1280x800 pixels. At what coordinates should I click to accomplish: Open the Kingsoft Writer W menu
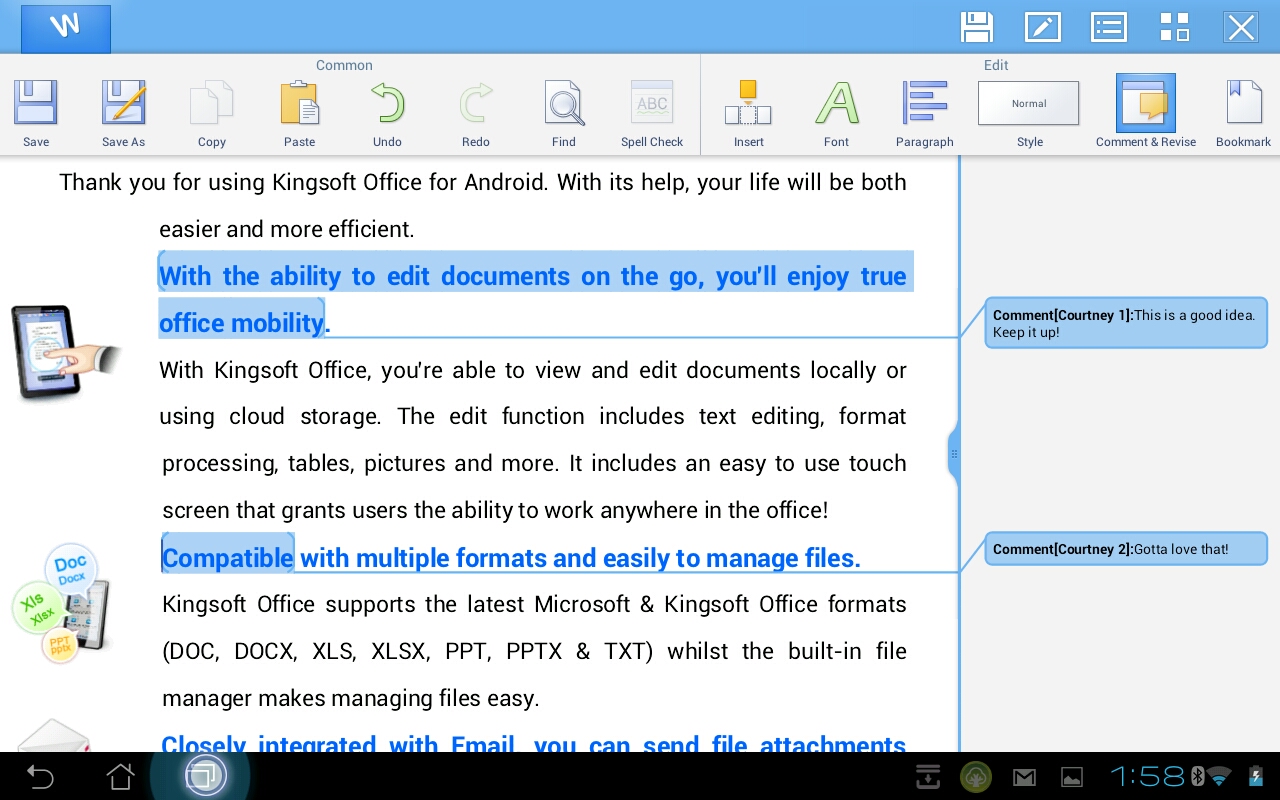[x=66, y=28]
